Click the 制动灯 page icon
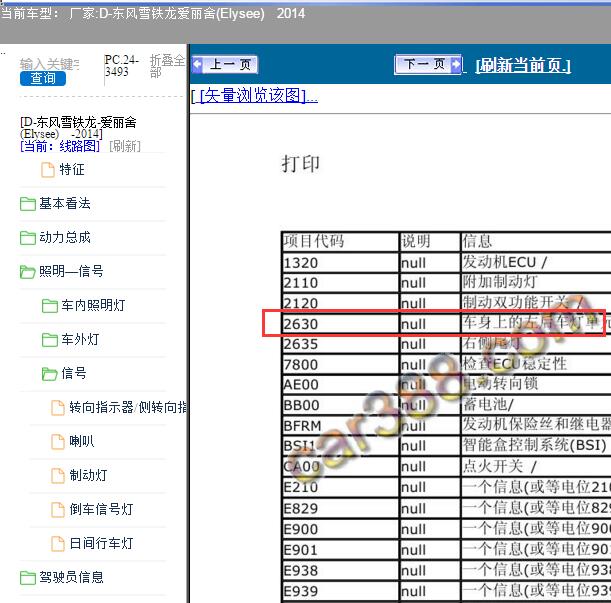The width and height of the screenshot is (611, 603). [x=58, y=476]
